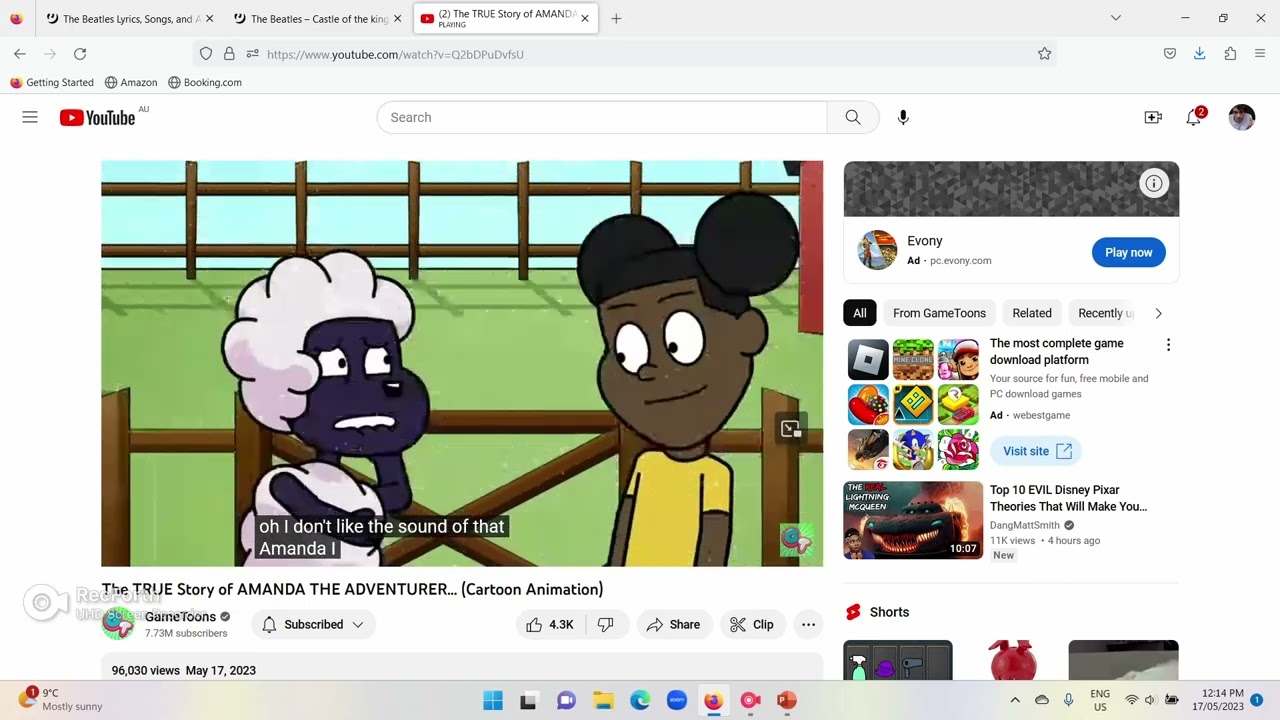The width and height of the screenshot is (1280, 720).
Task: Open the ENG US language indicator
Action: click(1100, 699)
